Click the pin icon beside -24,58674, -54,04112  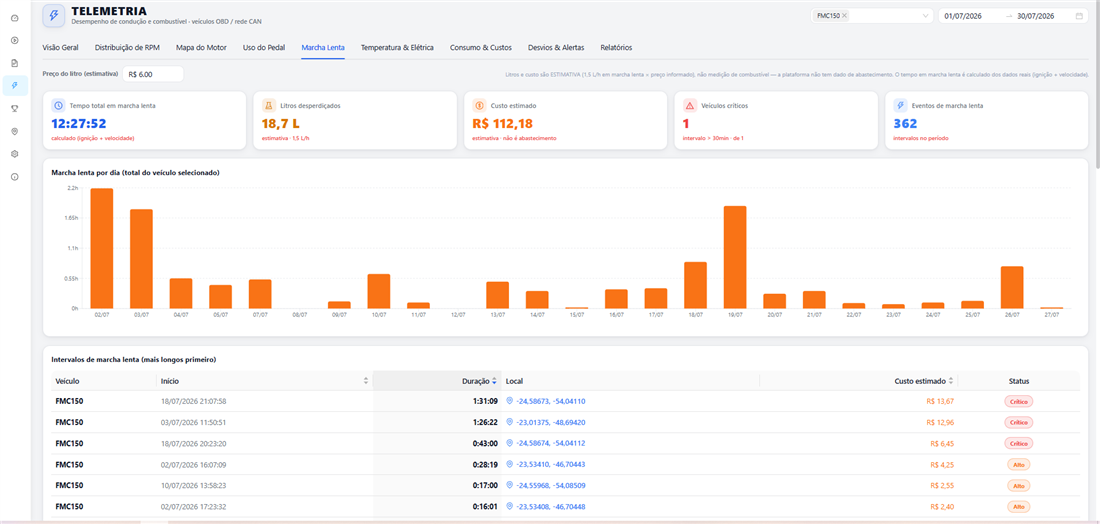[x=509, y=443]
